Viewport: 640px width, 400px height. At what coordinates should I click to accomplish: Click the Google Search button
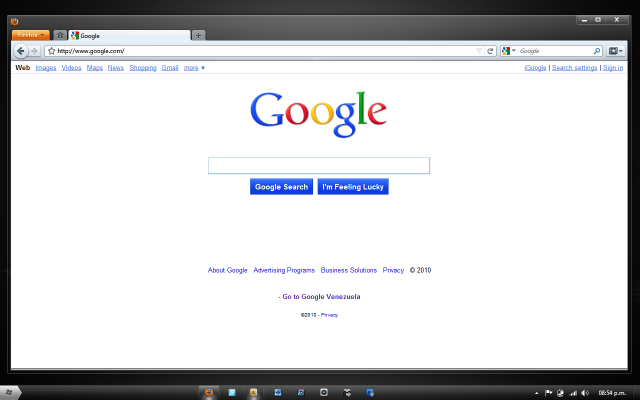(x=281, y=187)
